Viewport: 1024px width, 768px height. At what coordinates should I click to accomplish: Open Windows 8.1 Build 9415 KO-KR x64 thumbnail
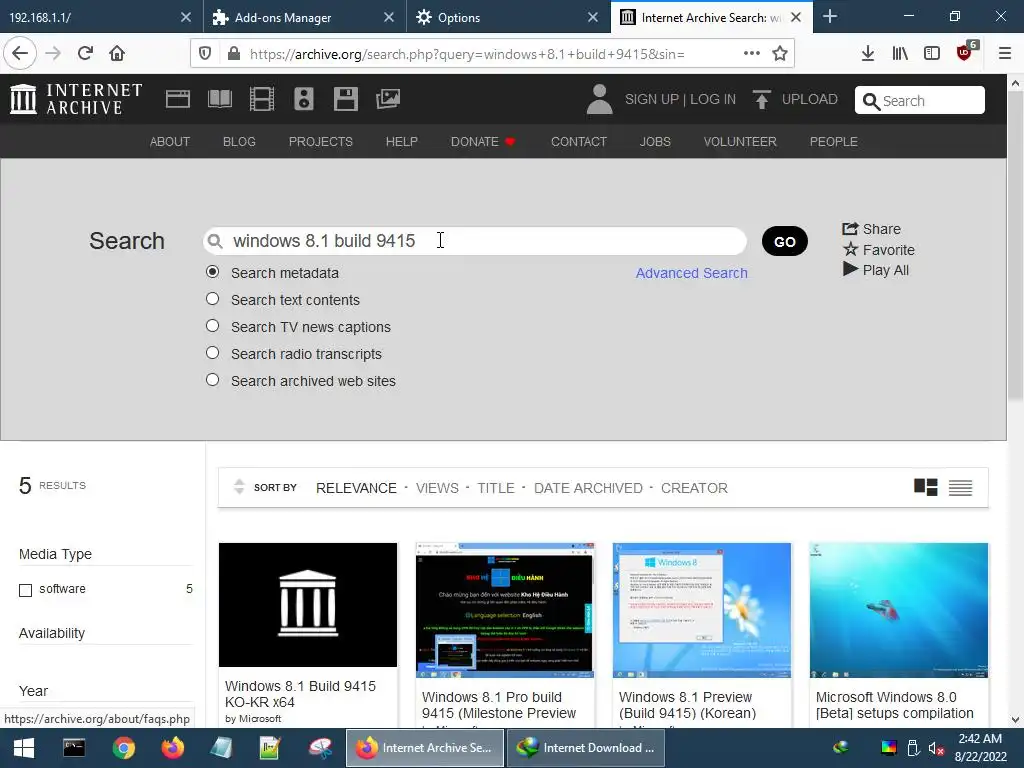tap(308, 605)
